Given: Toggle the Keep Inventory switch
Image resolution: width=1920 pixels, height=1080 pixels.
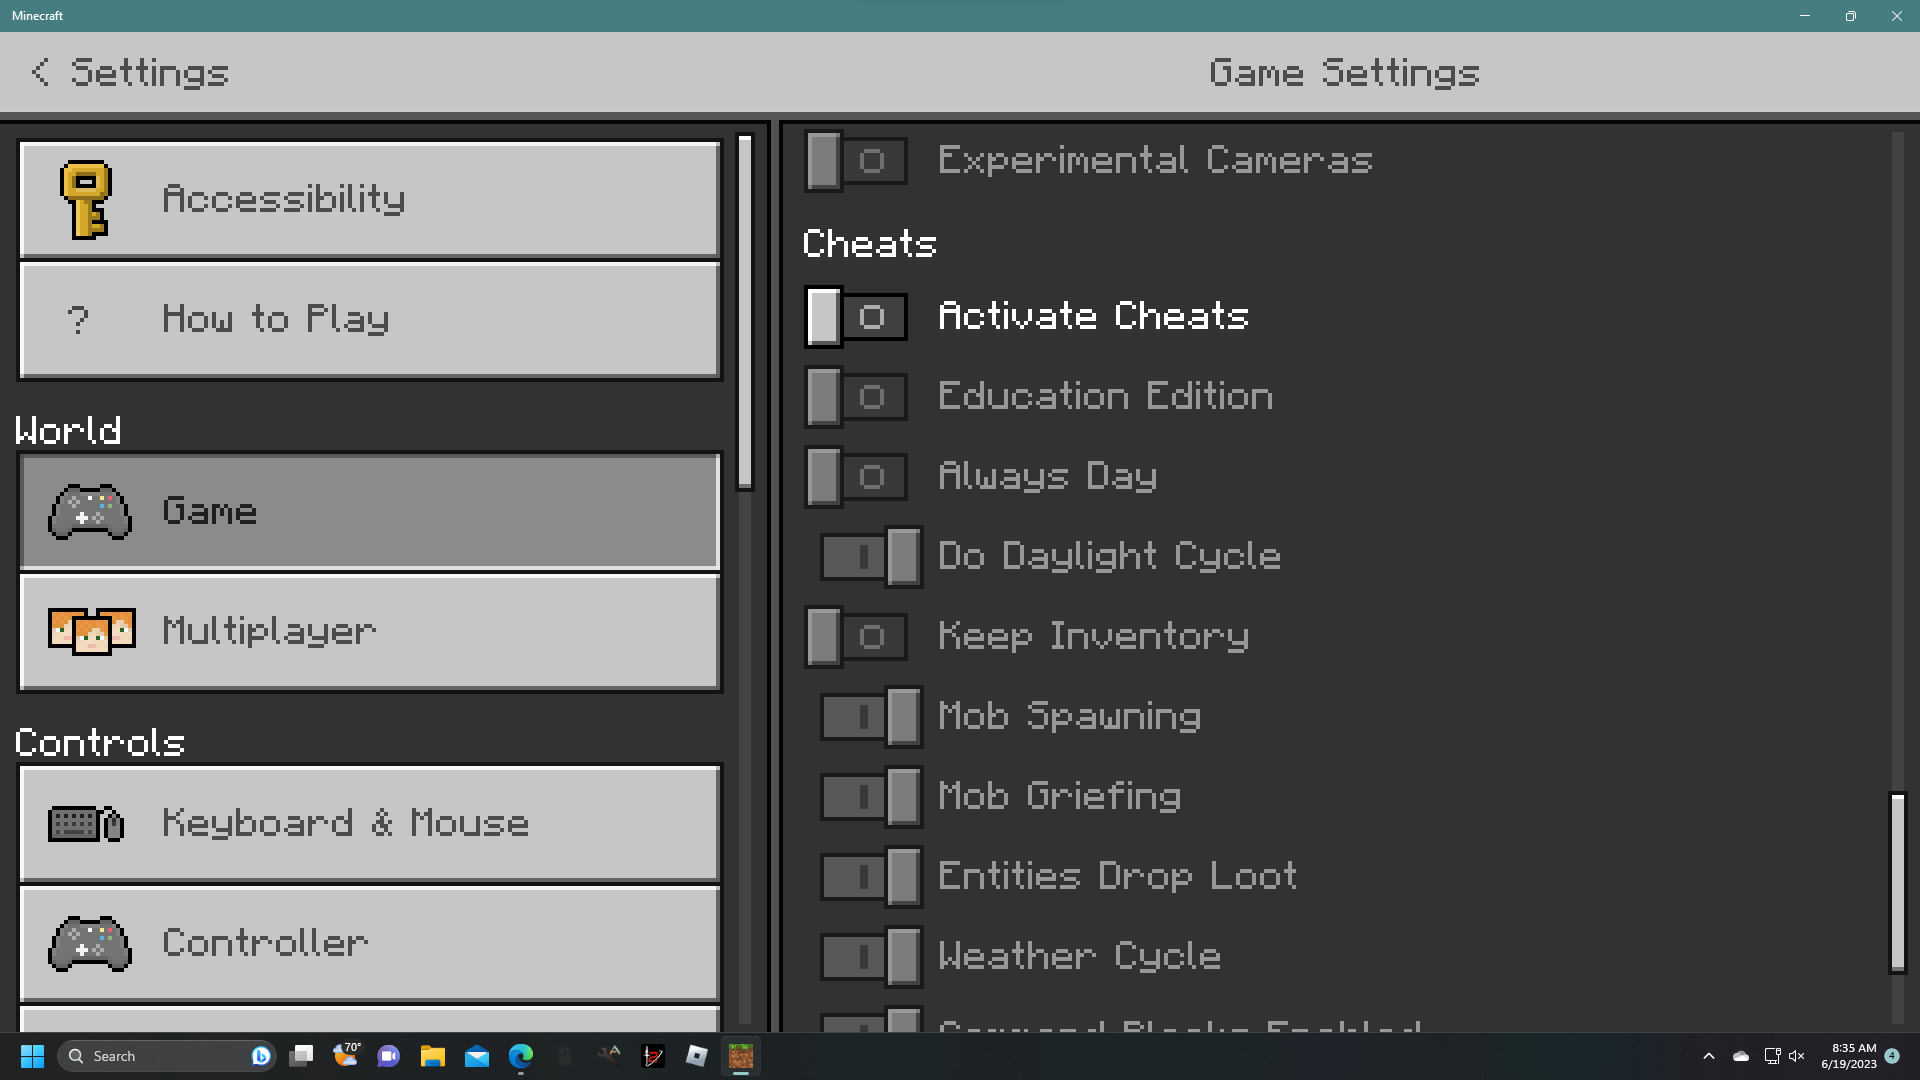Looking at the screenshot, I should pos(856,637).
